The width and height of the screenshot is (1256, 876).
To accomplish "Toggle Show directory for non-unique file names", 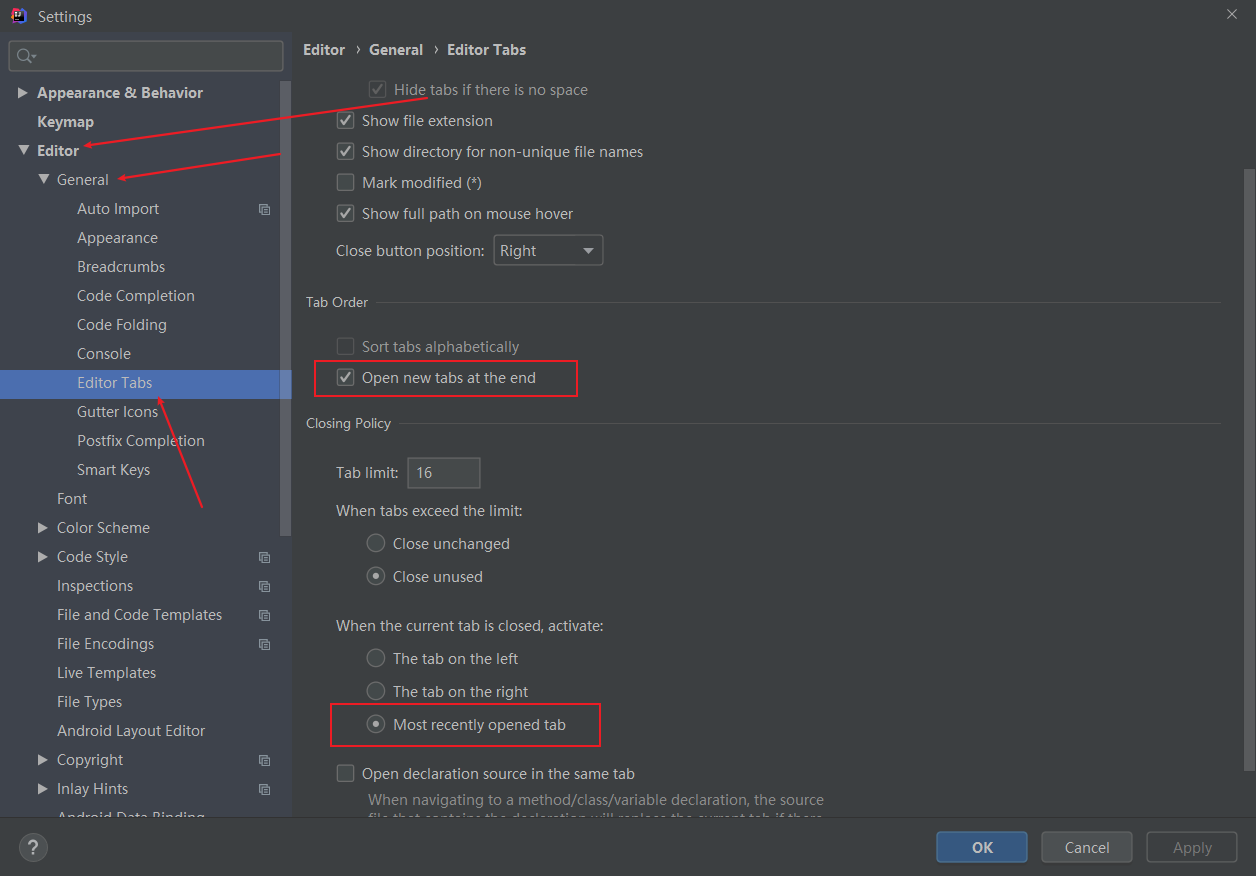I will (x=346, y=151).
